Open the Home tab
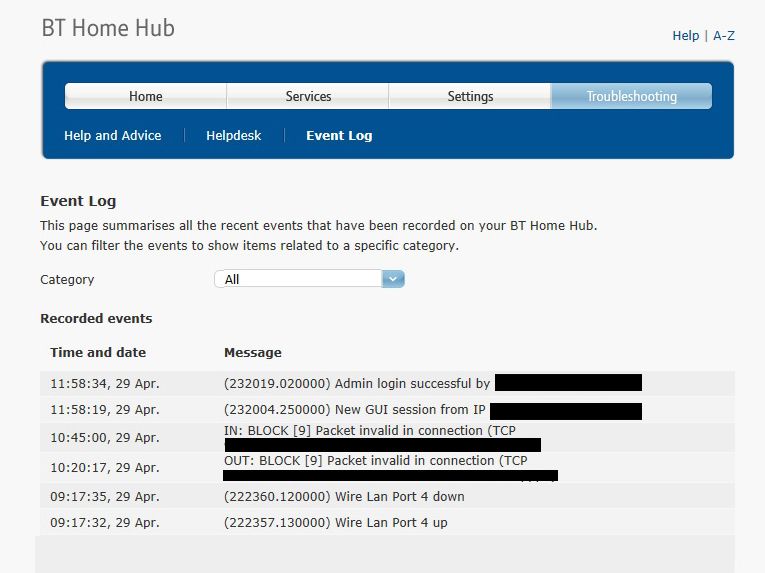 [x=145, y=96]
